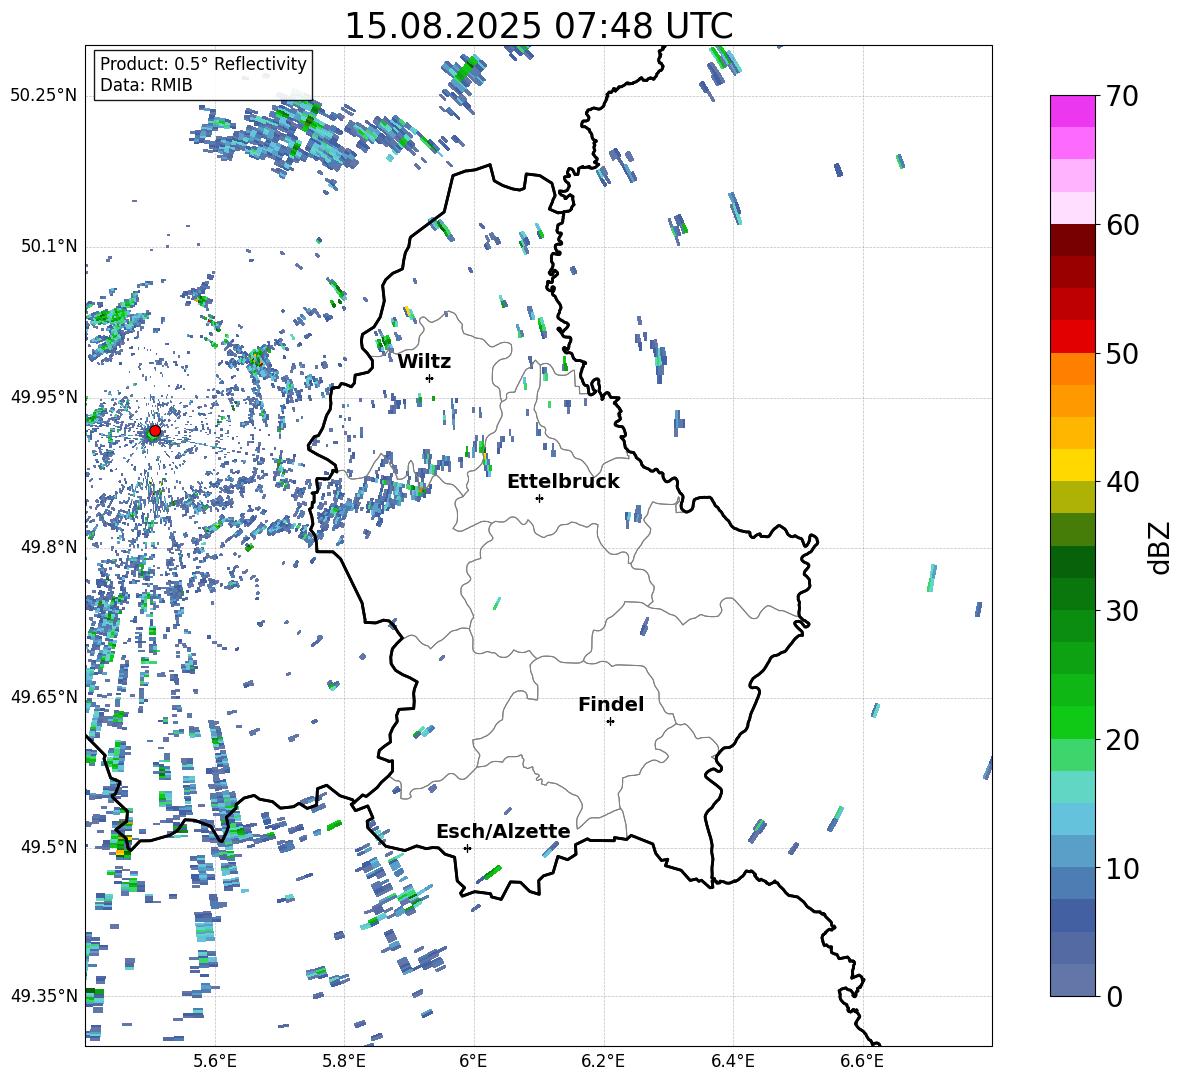This screenshot has width=1184, height=1081.
Task: Click the magenta top colorbar segment
Action: [1073, 111]
